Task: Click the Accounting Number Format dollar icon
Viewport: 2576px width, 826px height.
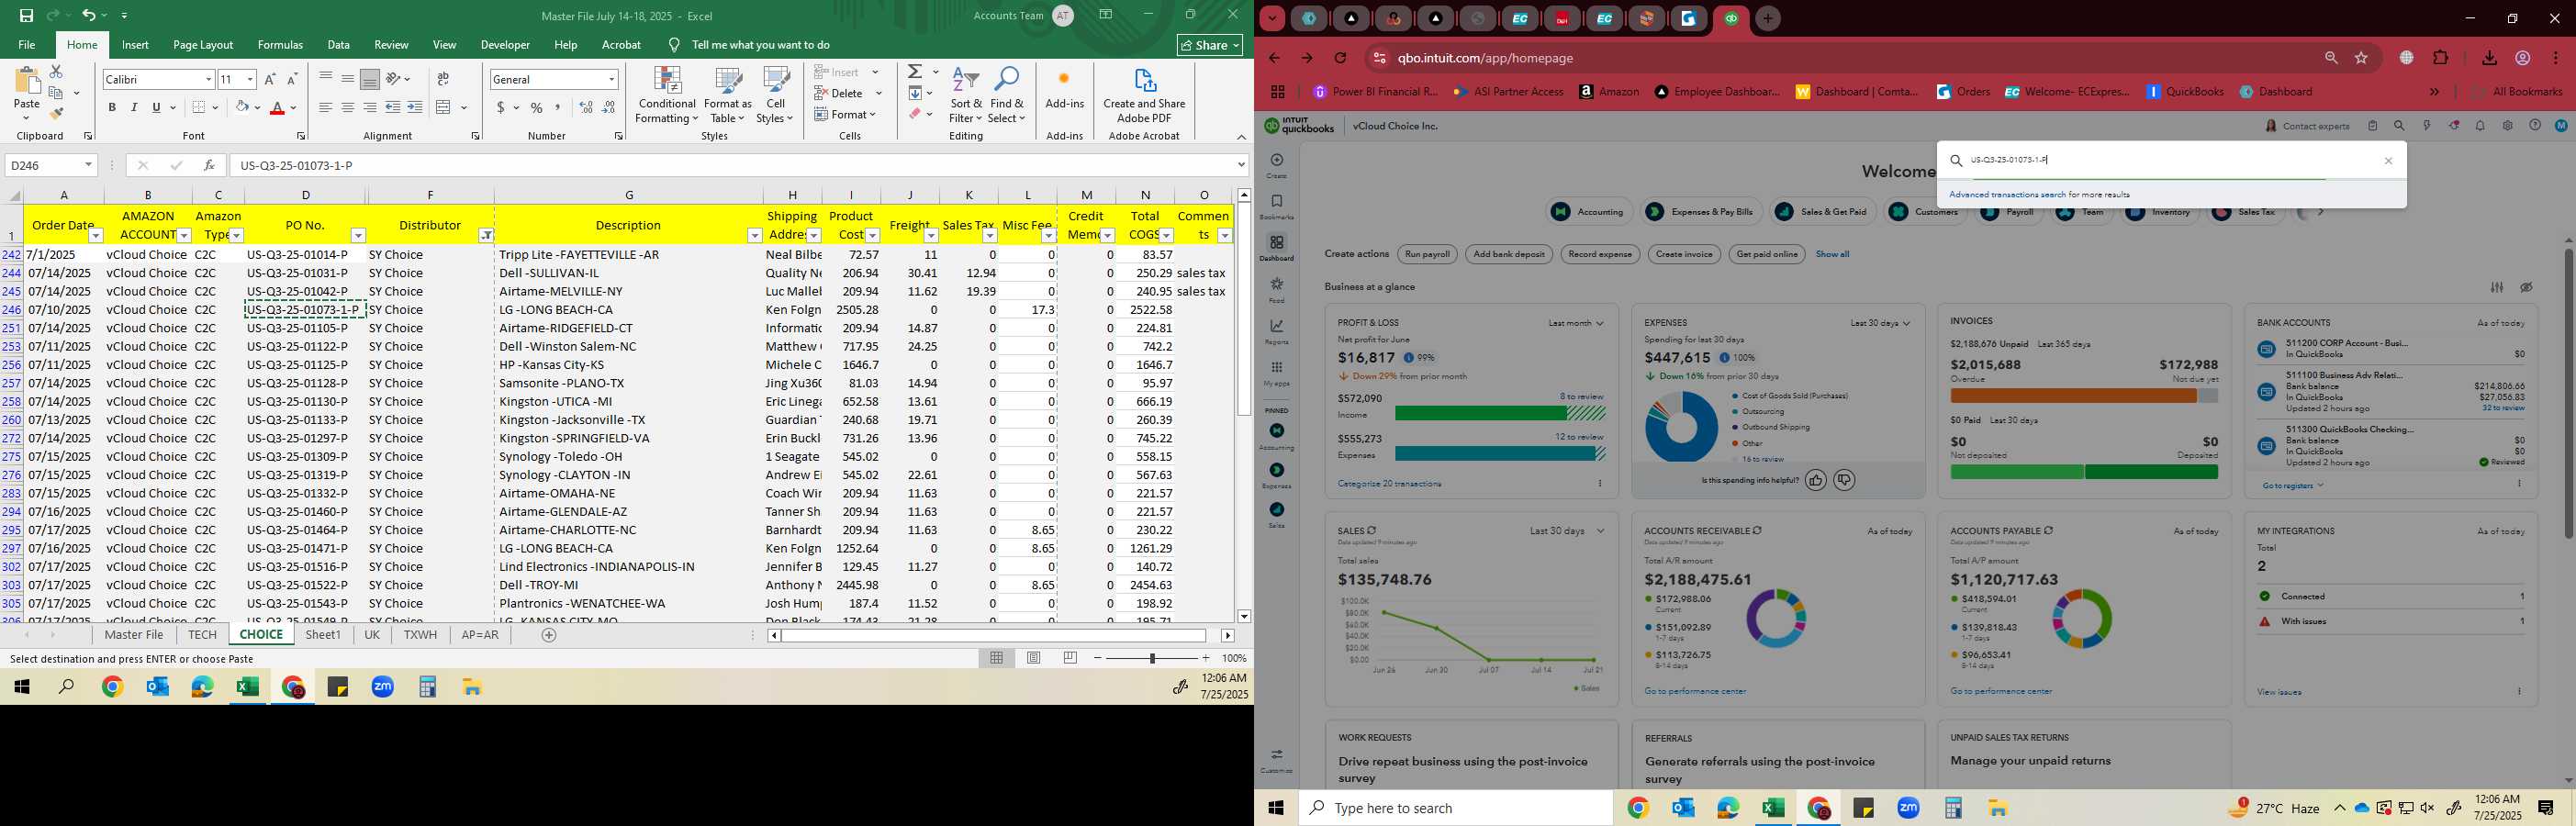Action: [500, 107]
